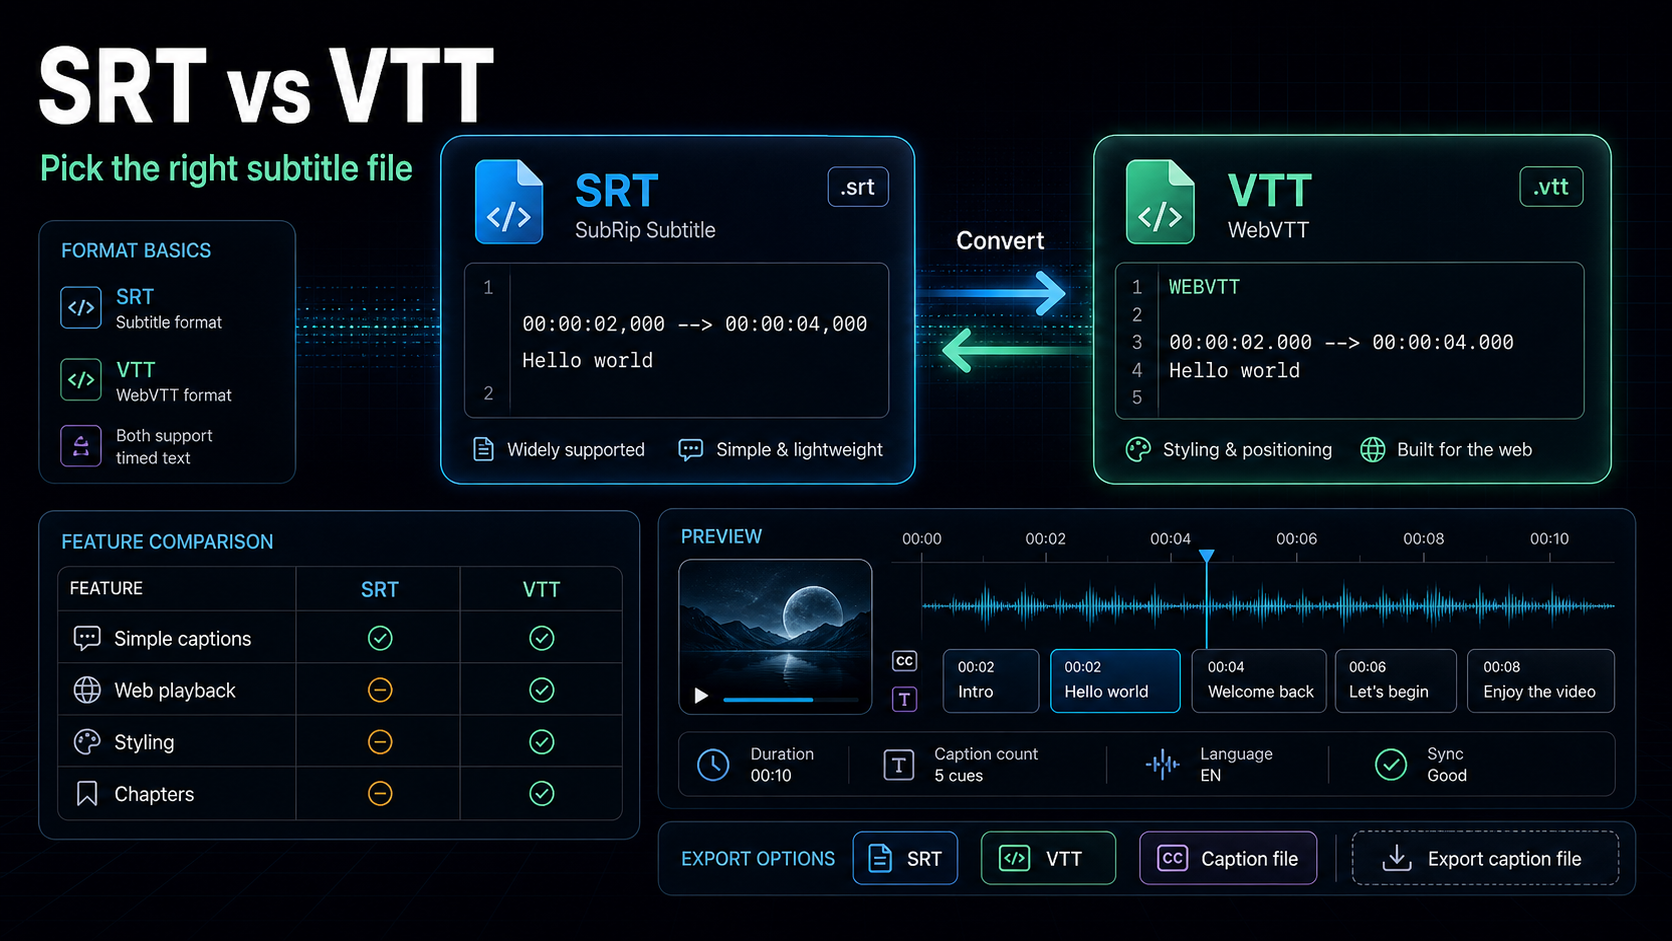This screenshot has width=1672, height=941.
Task: Toggle the SRT status for Styling
Action: click(380, 742)
